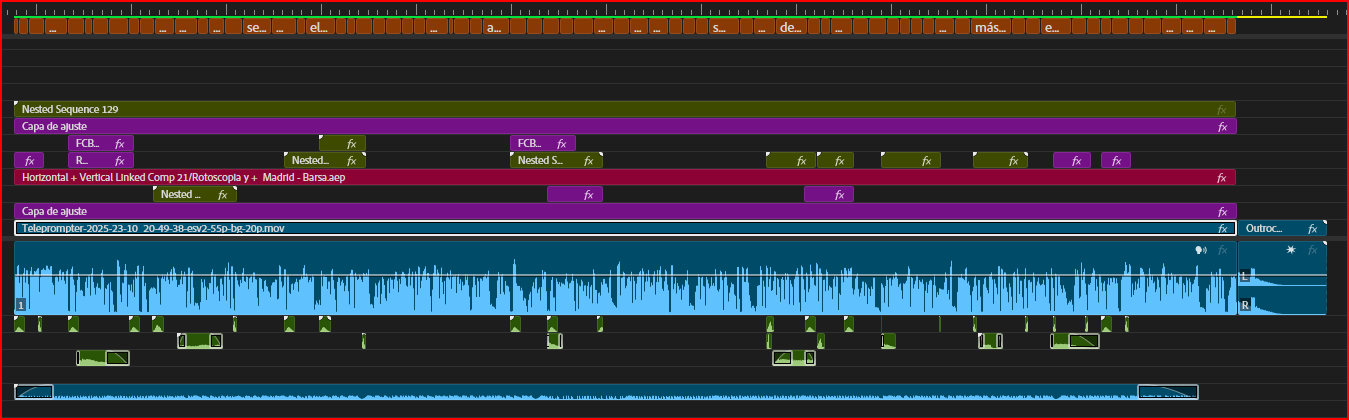Image resolution: width=1349 pixels, height=420 pixels.
Task: Select the Outroc... video clip
Action: pyautogui.click(x=1283, y=228)
